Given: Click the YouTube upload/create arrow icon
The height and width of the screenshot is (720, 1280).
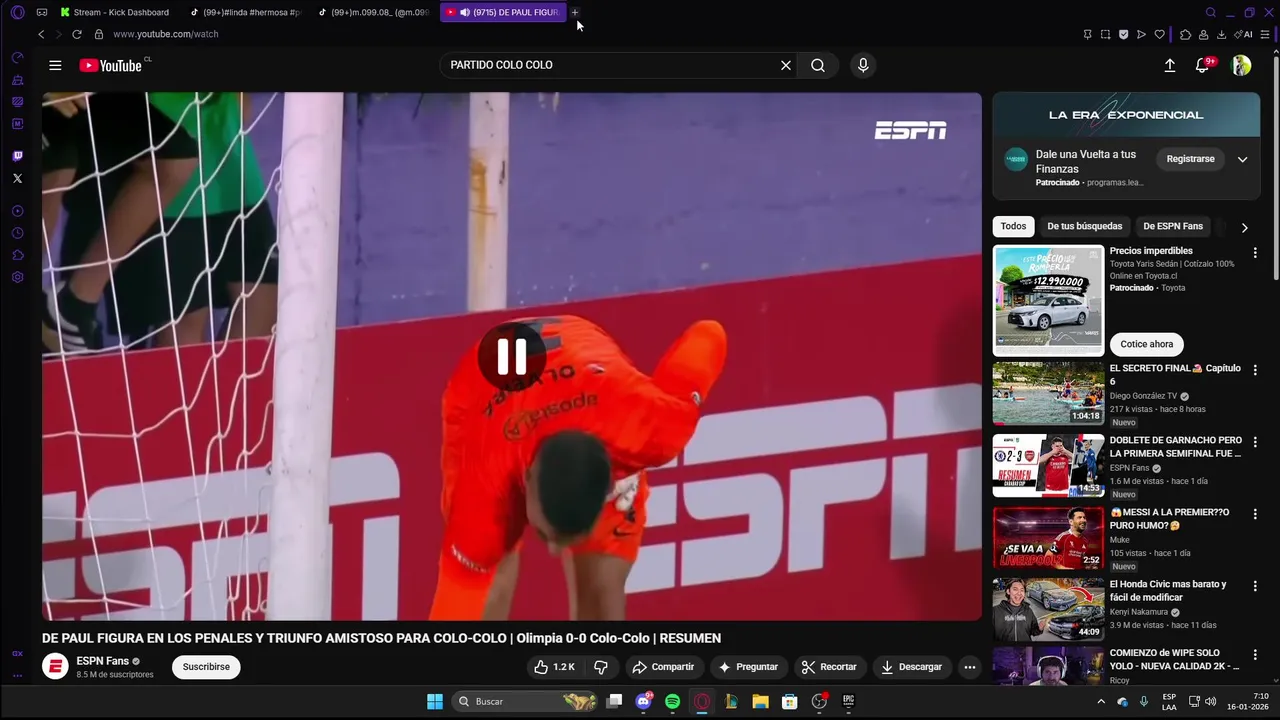Looking at the screenshot, I should pos(1170,65).
